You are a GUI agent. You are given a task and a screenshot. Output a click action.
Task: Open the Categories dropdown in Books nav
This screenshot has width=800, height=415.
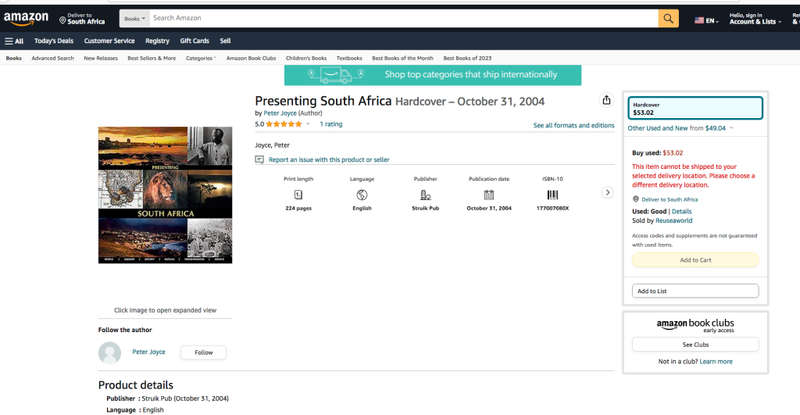[201, 58]
